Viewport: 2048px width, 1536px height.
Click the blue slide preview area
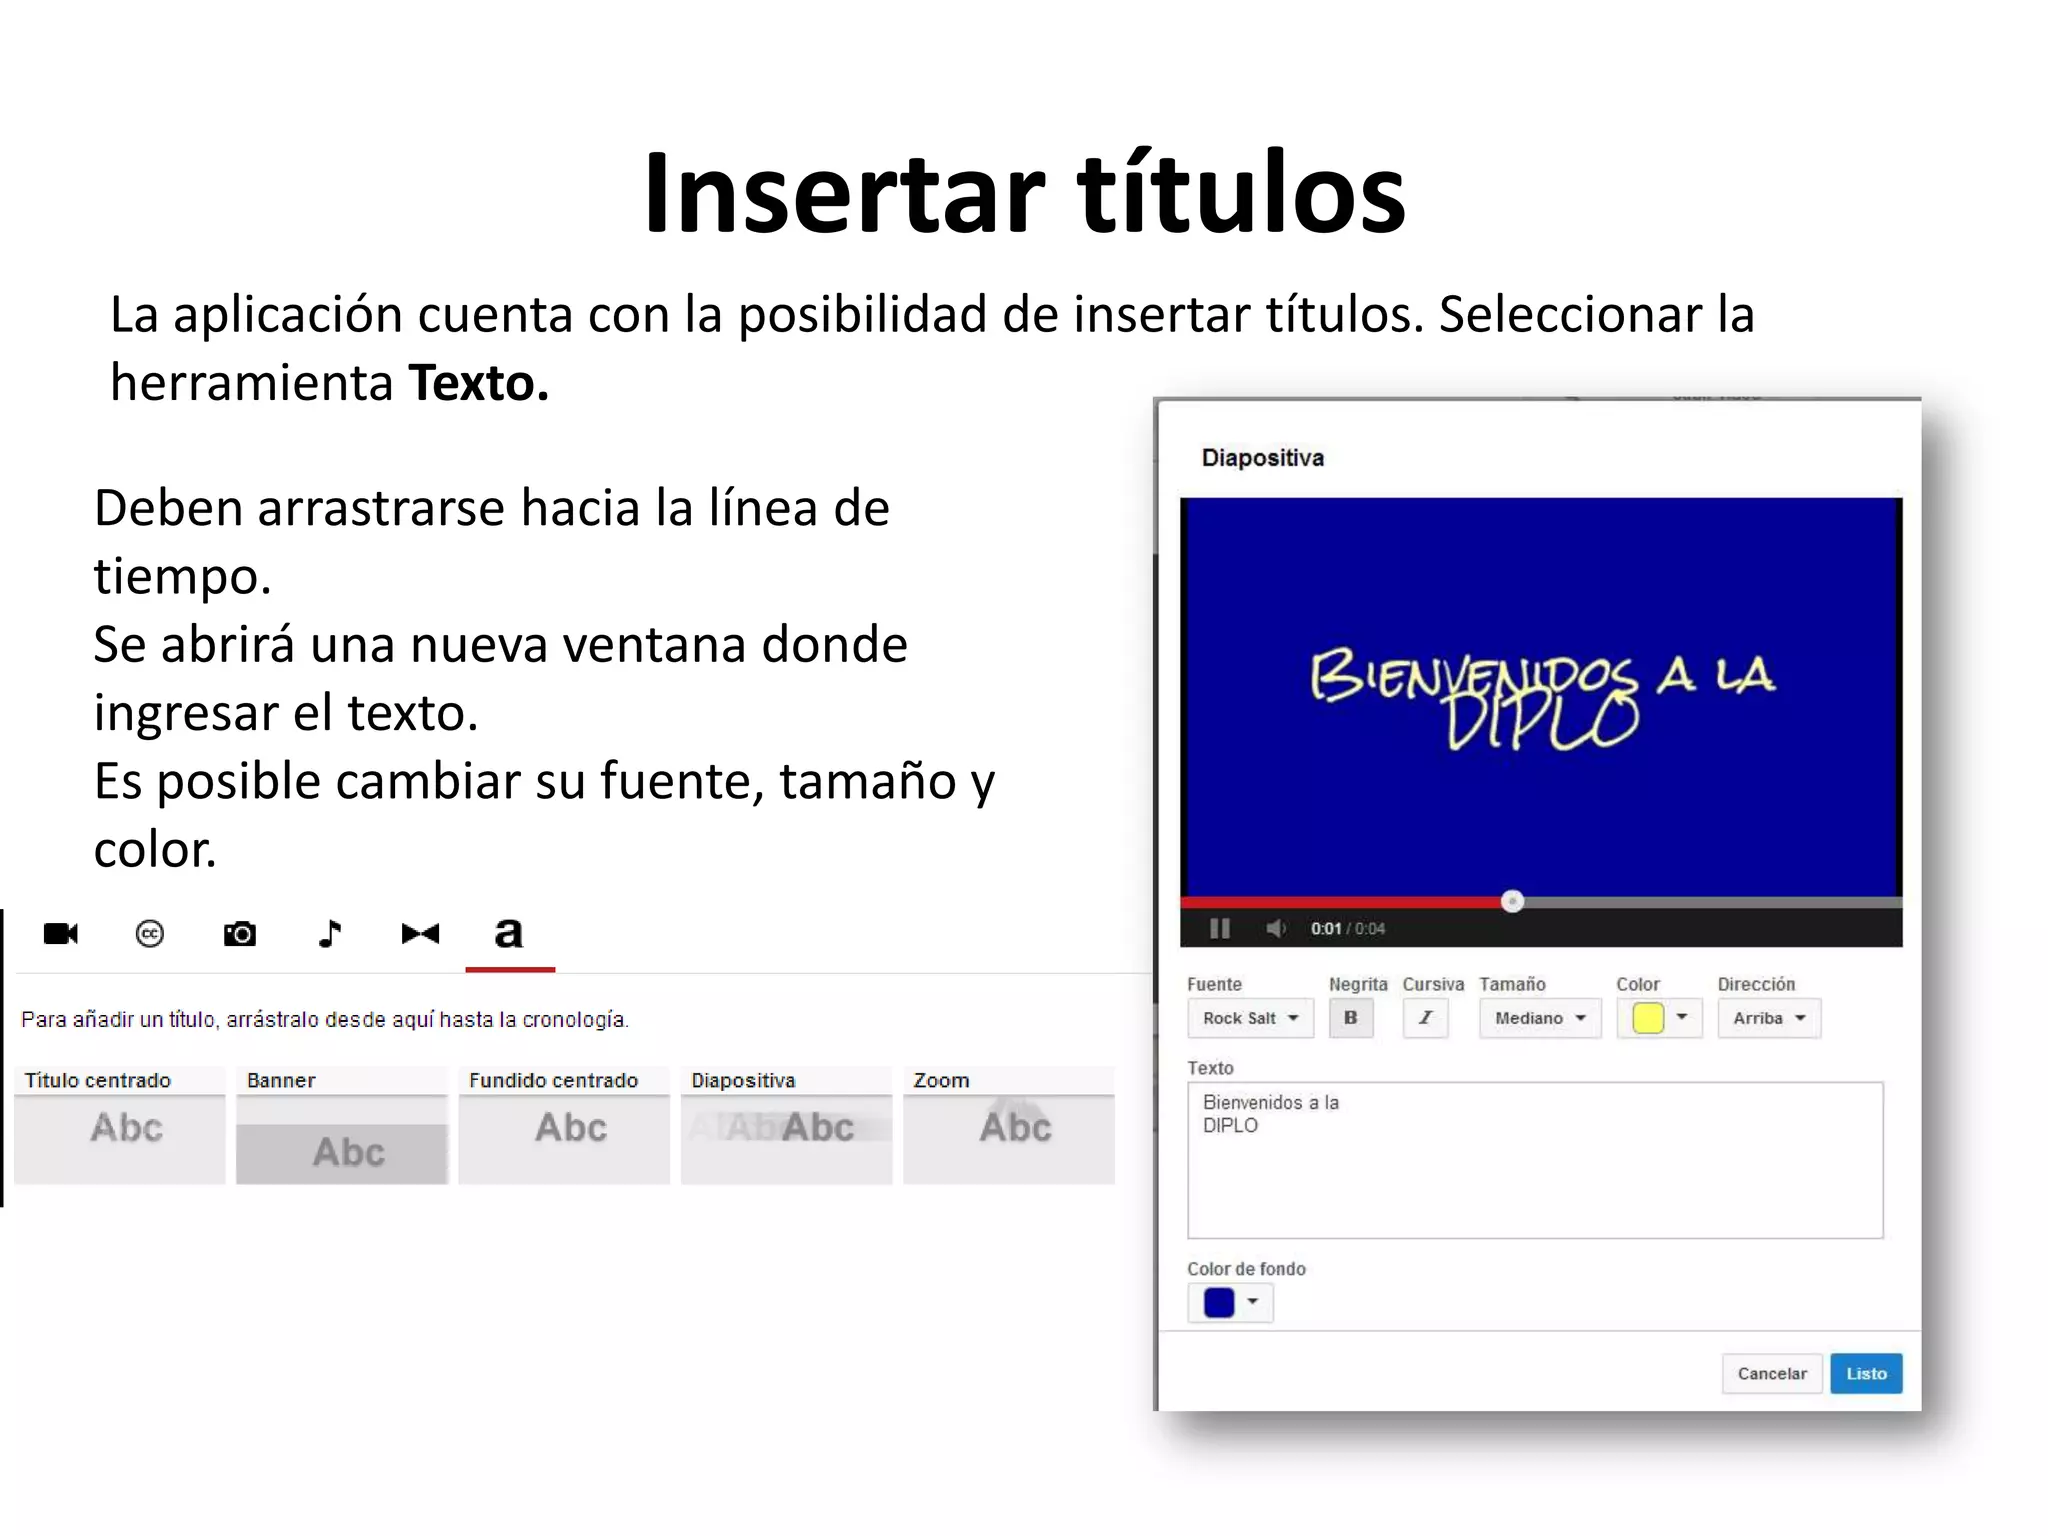pos(1541,696)
